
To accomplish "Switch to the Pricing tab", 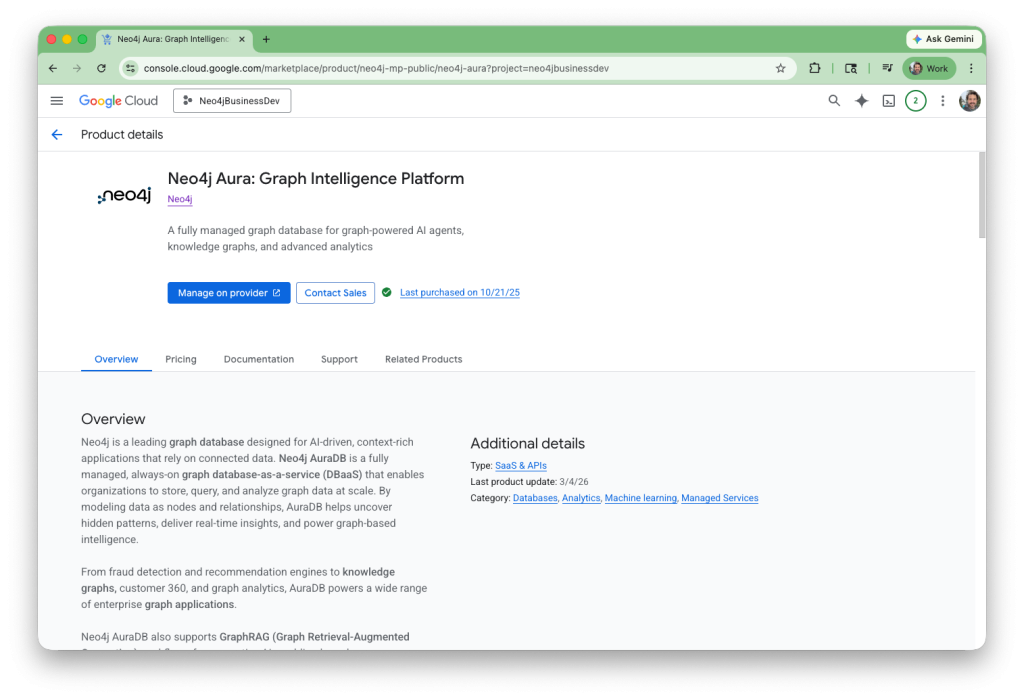I will (181, 359).
